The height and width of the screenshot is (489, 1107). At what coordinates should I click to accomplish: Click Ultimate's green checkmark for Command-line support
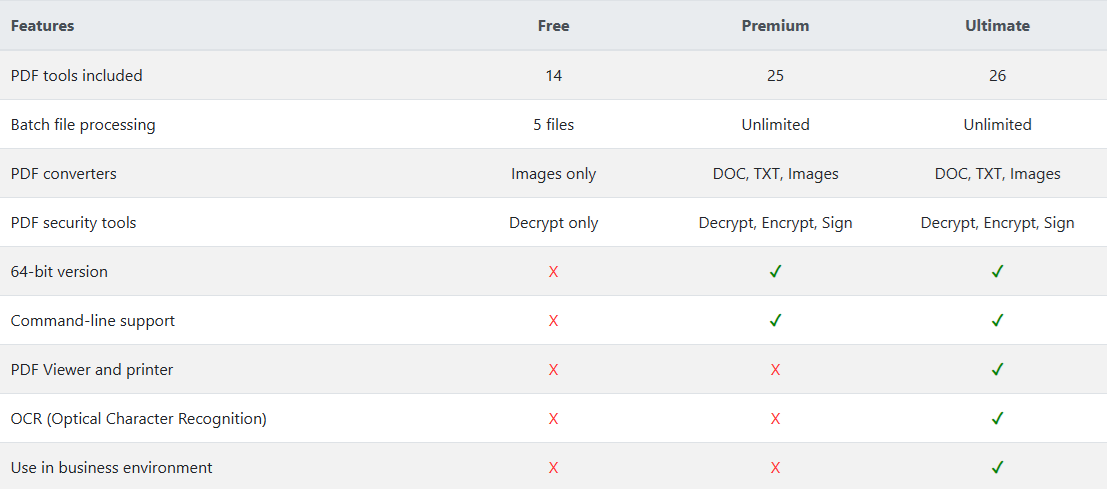click(x=997, y=321)
